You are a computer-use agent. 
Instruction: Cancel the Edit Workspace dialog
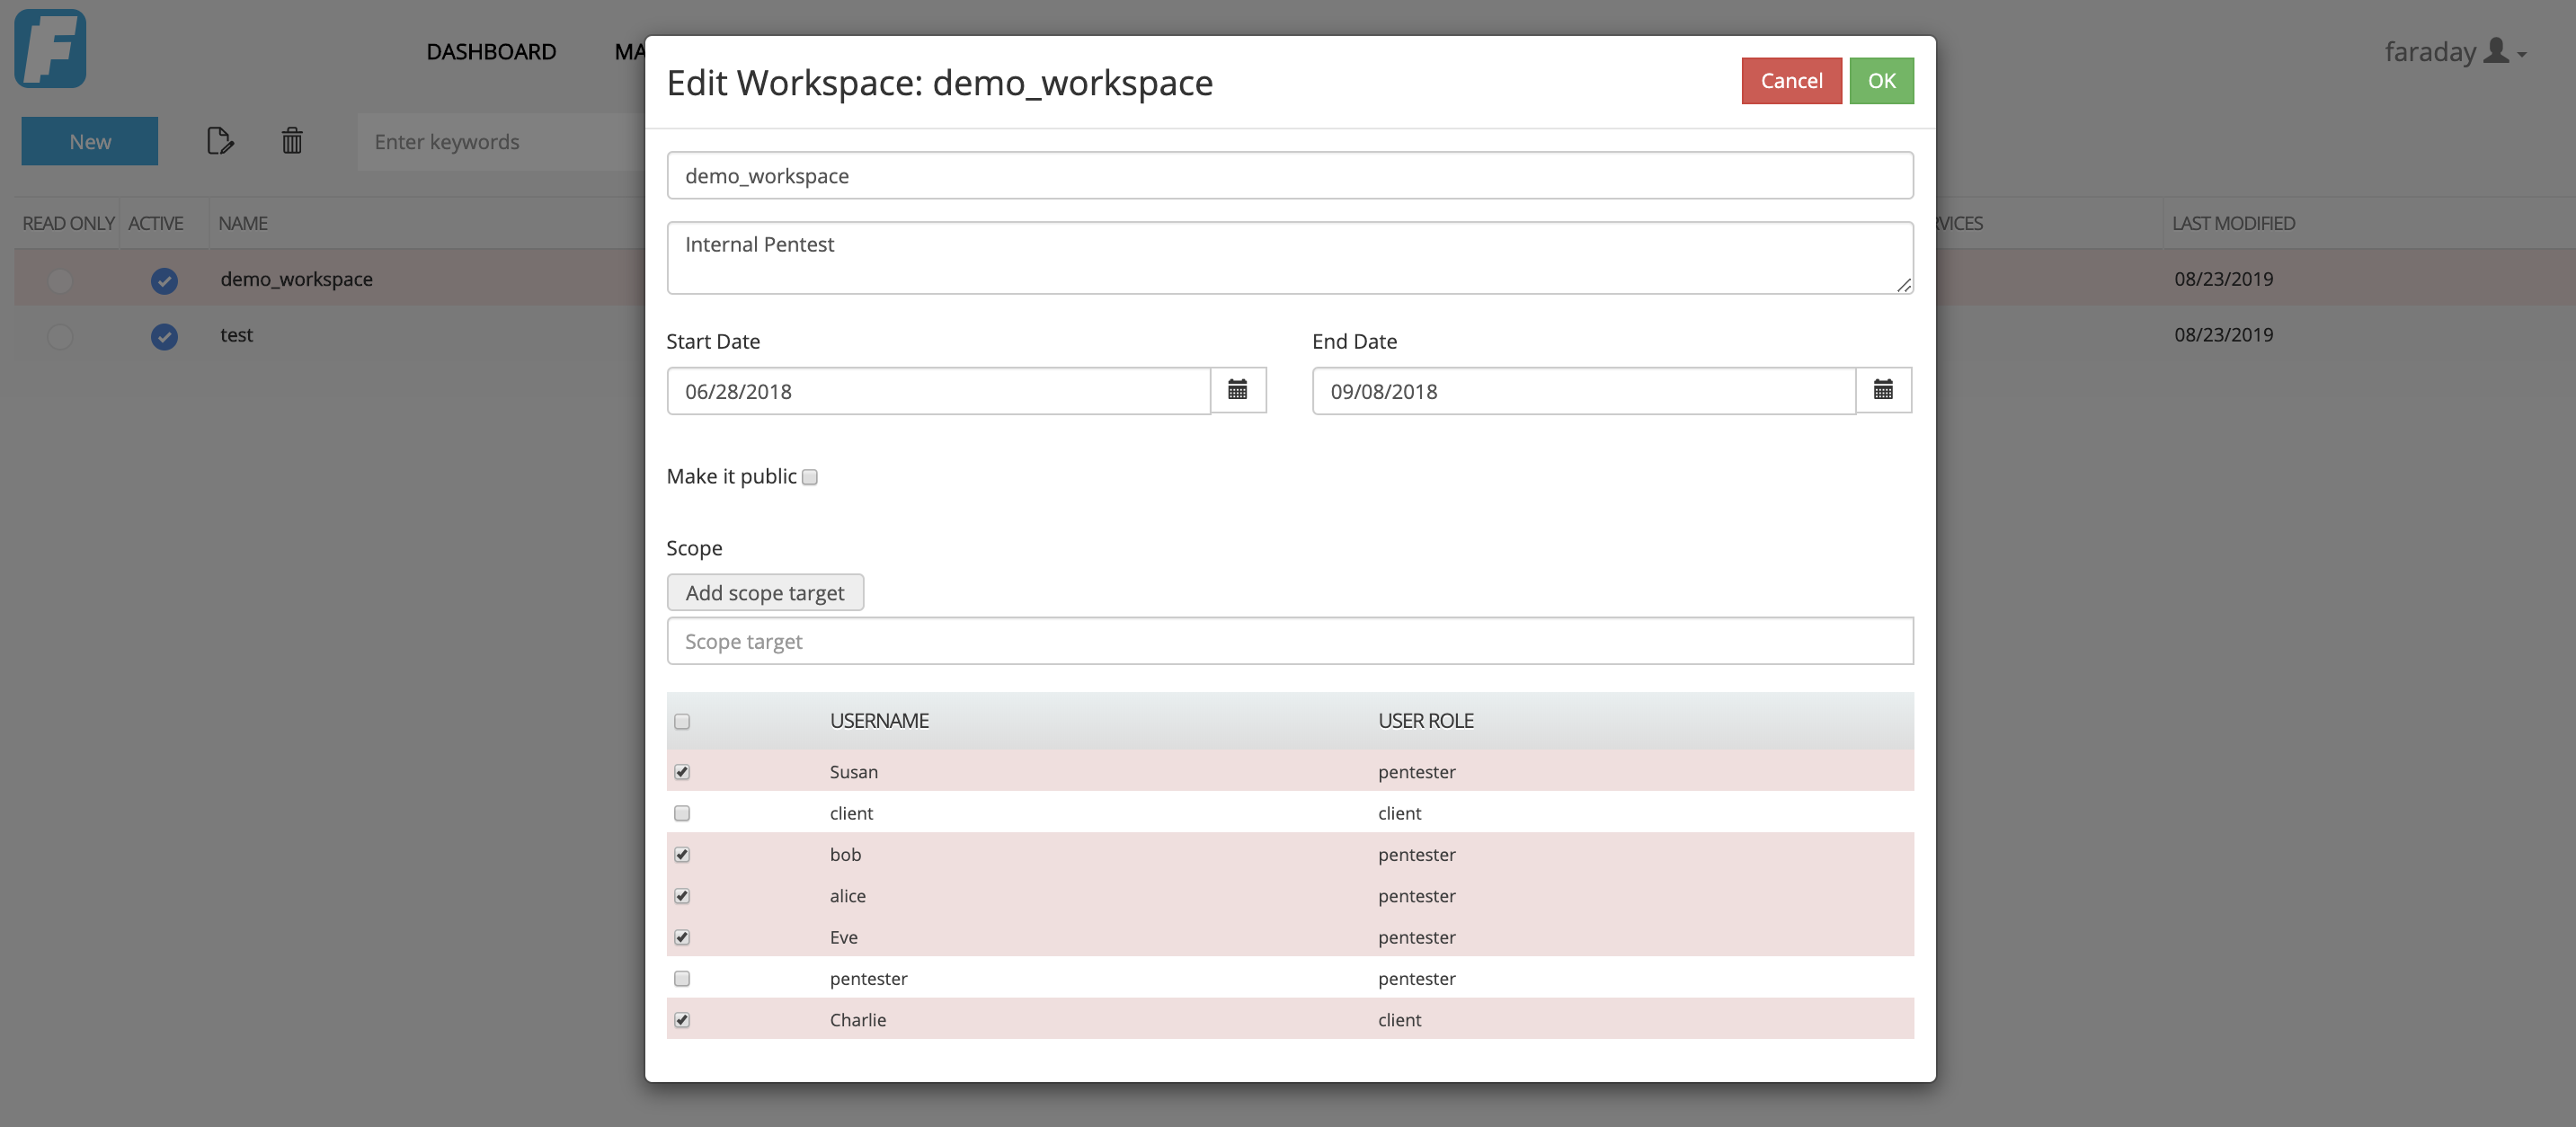[1791, 80]
